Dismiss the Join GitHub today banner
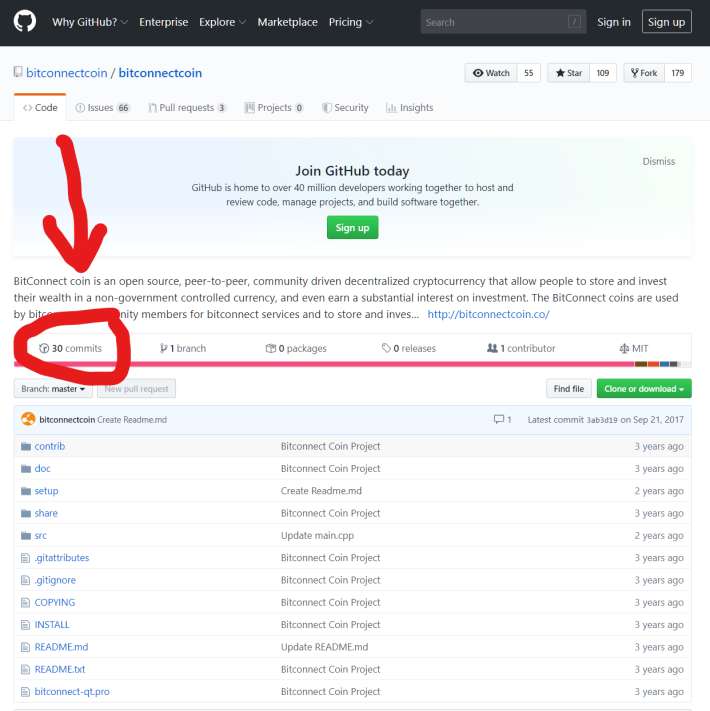The height and width of the screenshot is (711, 710). [658, 161]
